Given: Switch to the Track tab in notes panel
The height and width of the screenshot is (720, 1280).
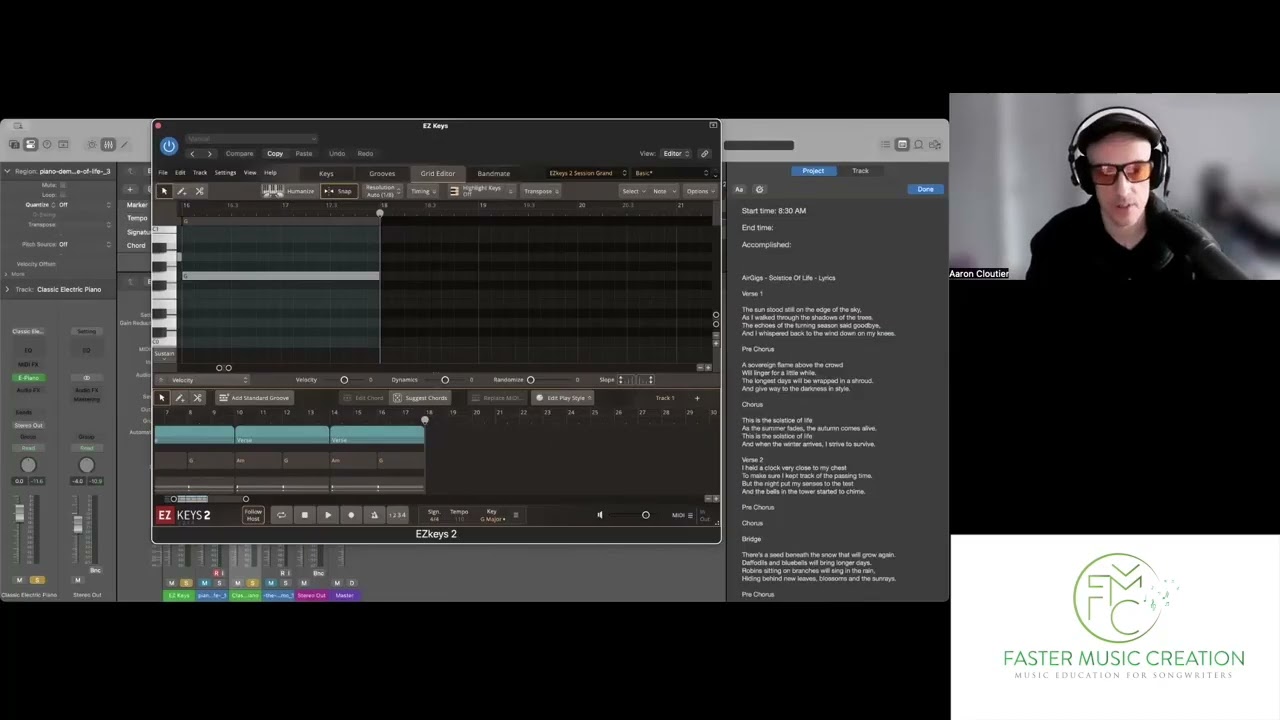Looking at the screenshot, I should 860,171.
